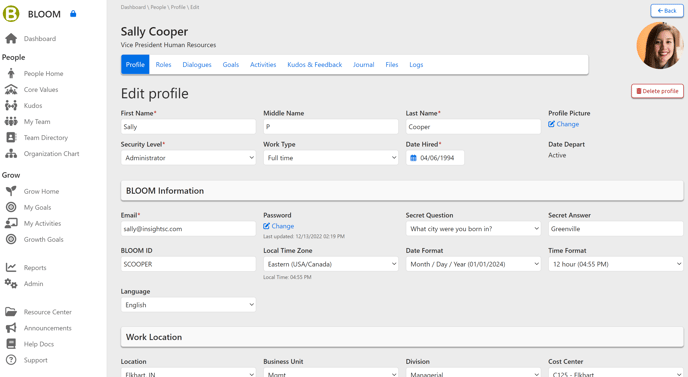The width and height of the screenshot is (688, 377).
Task: Open the Division dropdown
Action: coord(473,373)
